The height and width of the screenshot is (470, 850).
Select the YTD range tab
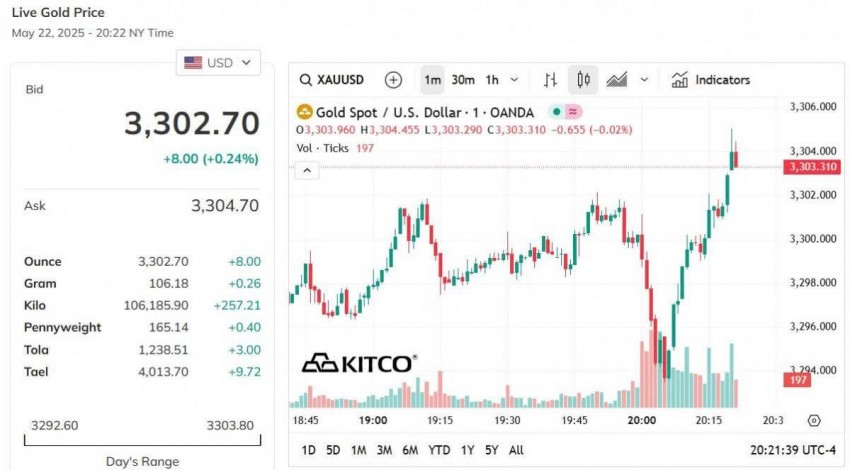pyautogui.click(x=439, y=450)
